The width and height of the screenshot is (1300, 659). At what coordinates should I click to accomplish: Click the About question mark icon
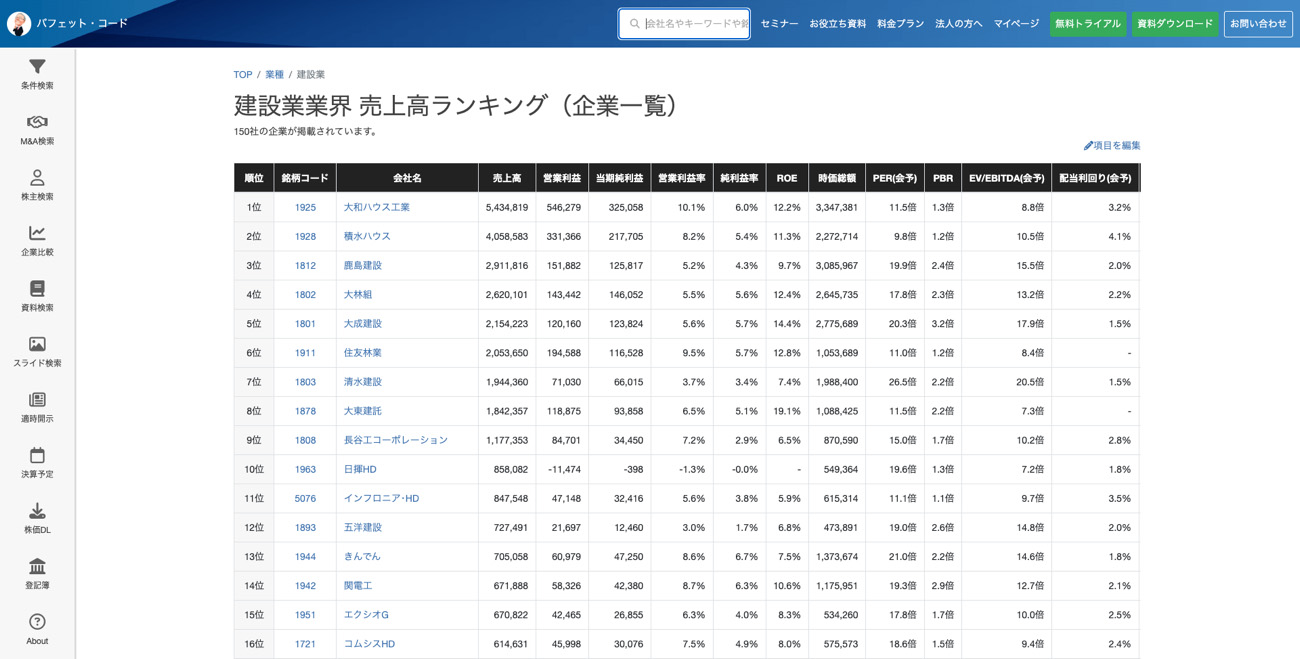(x=37, y=622)
